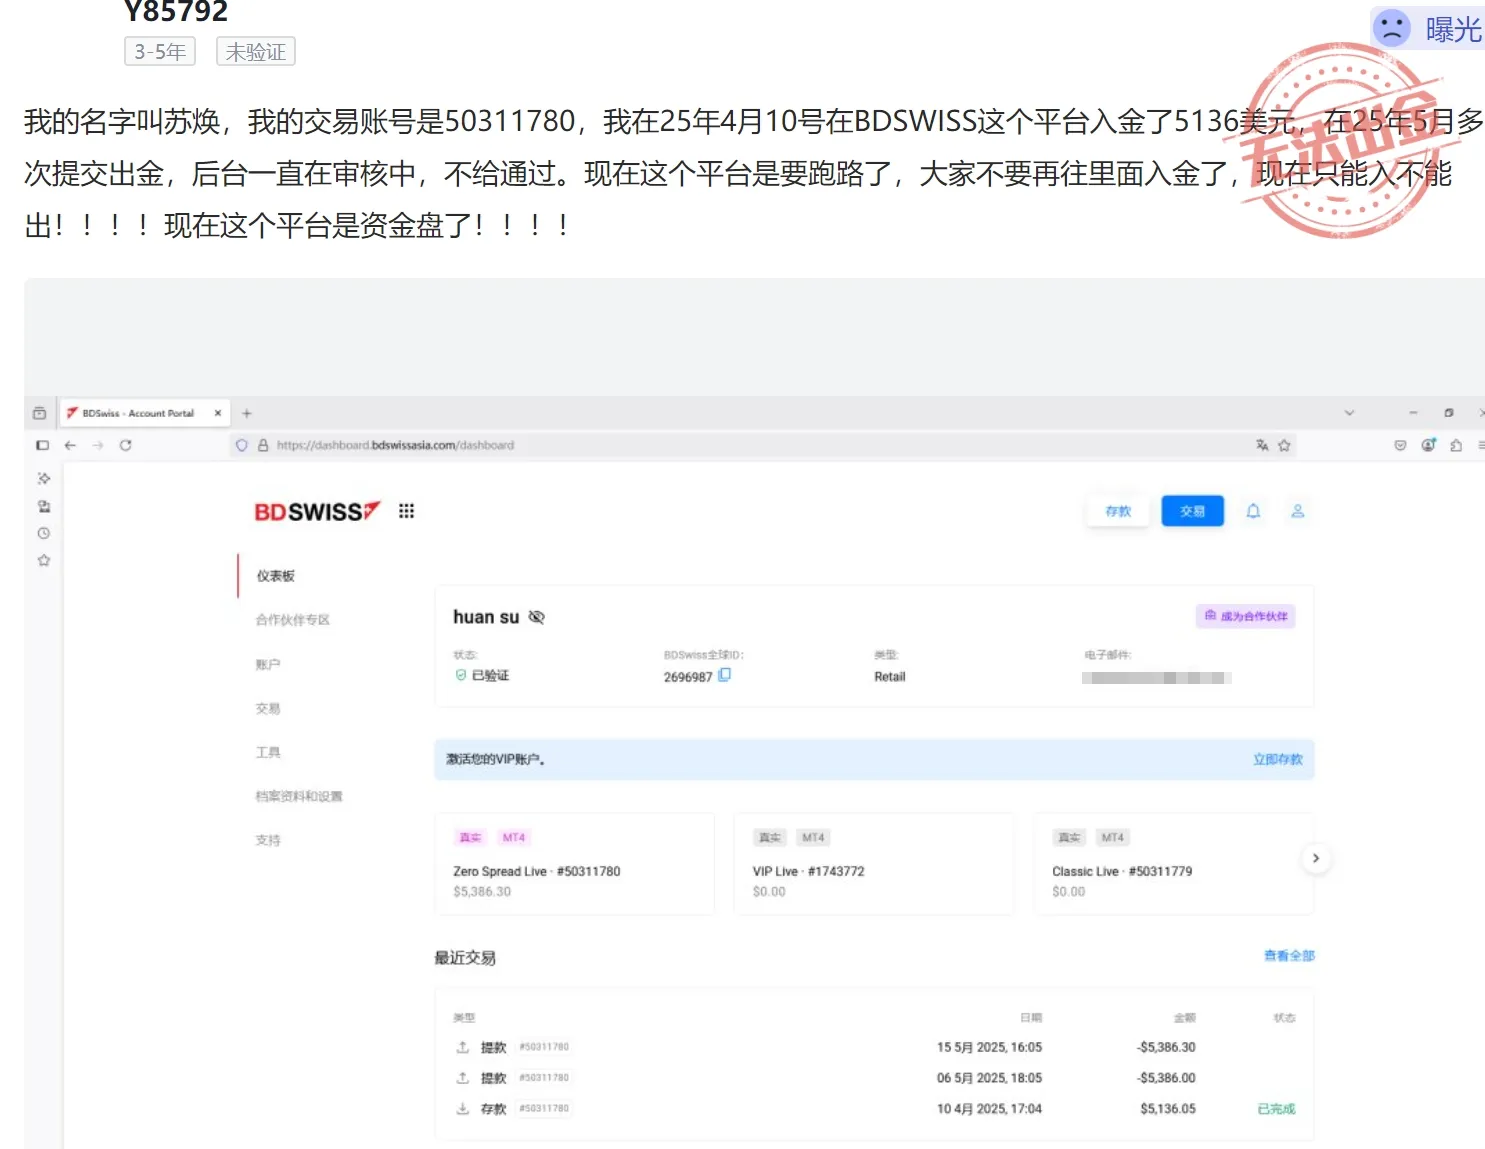Go back to the previous page
The width and height of the screenshot is (1485, 1149).
tap(70, 445)
